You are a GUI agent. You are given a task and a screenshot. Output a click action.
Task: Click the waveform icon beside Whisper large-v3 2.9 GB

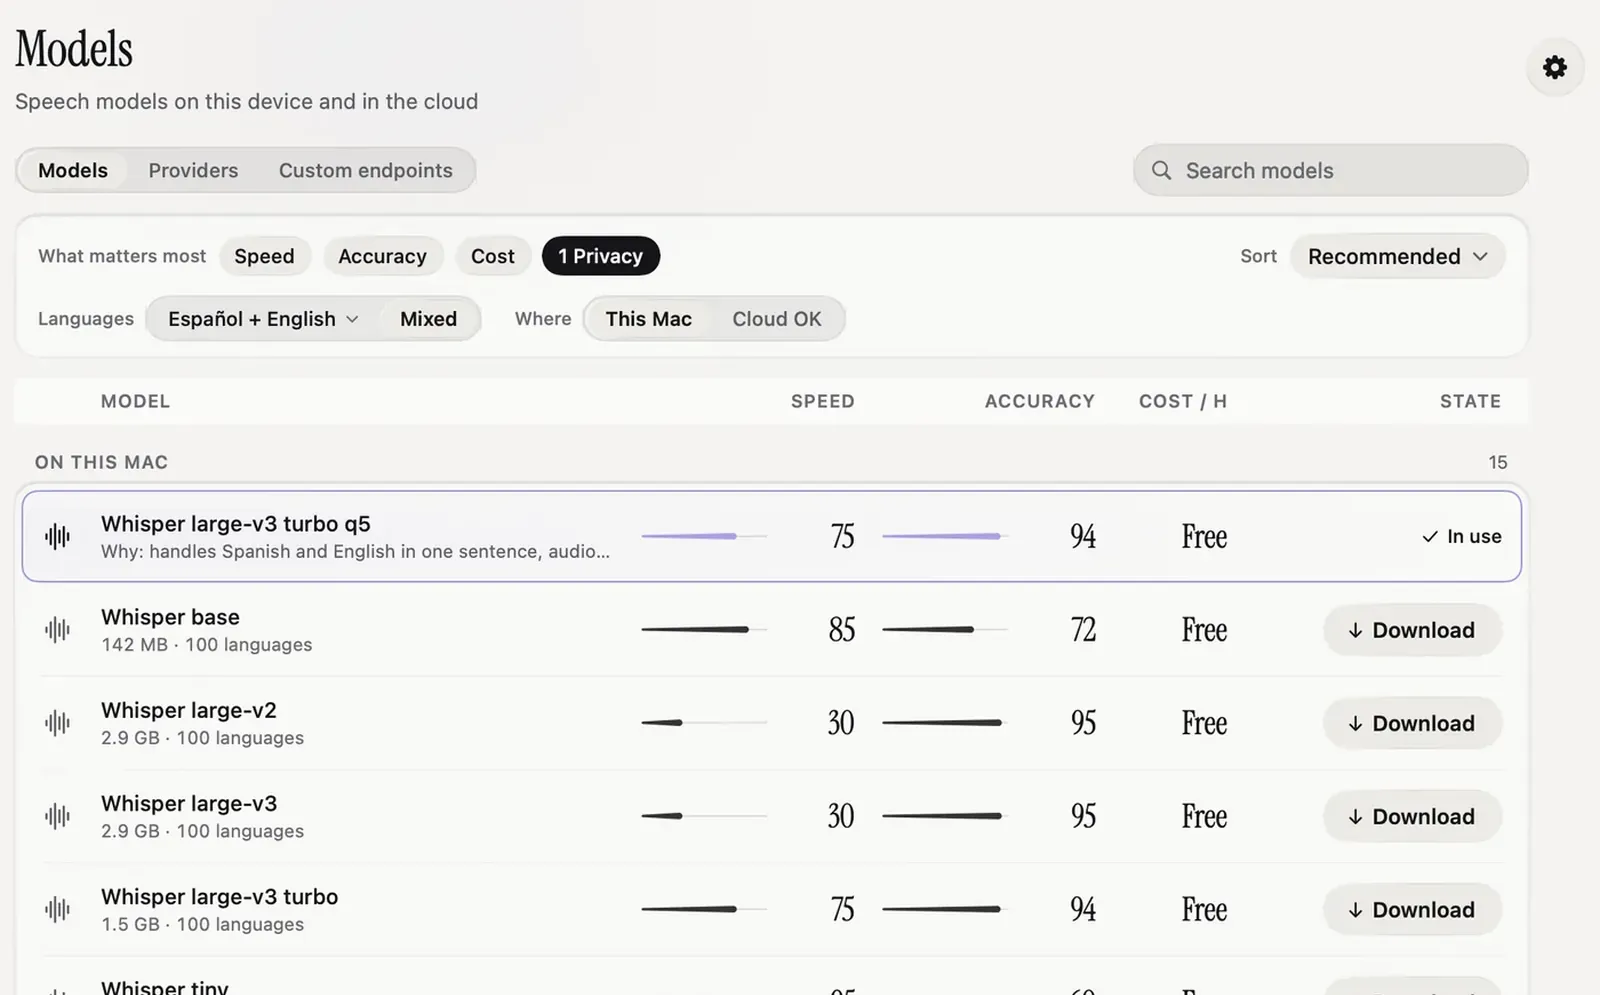pyautogui.click(x=58, y=816)
